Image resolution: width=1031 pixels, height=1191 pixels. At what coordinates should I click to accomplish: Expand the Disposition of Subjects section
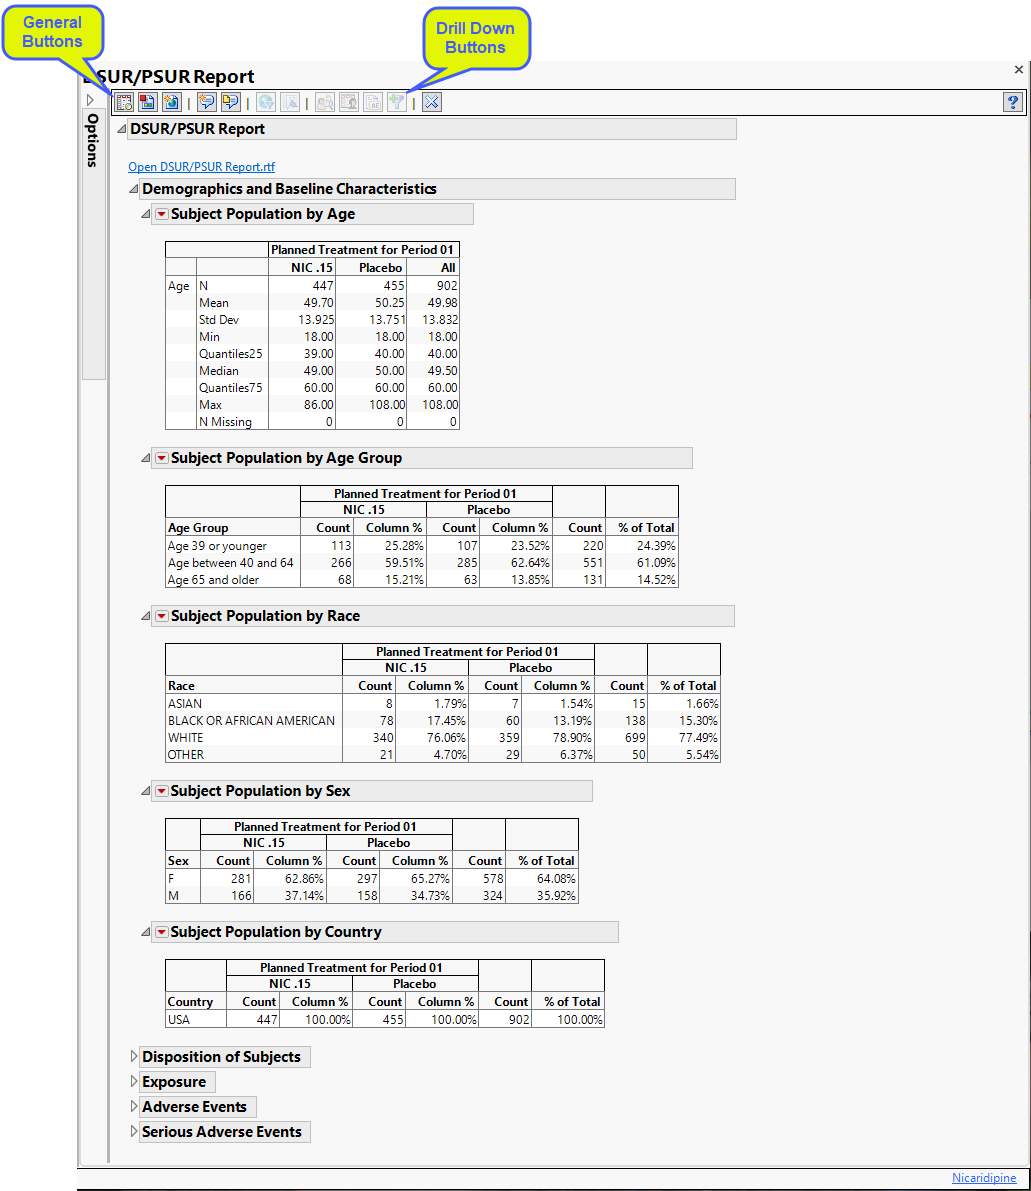(134, 1057)
